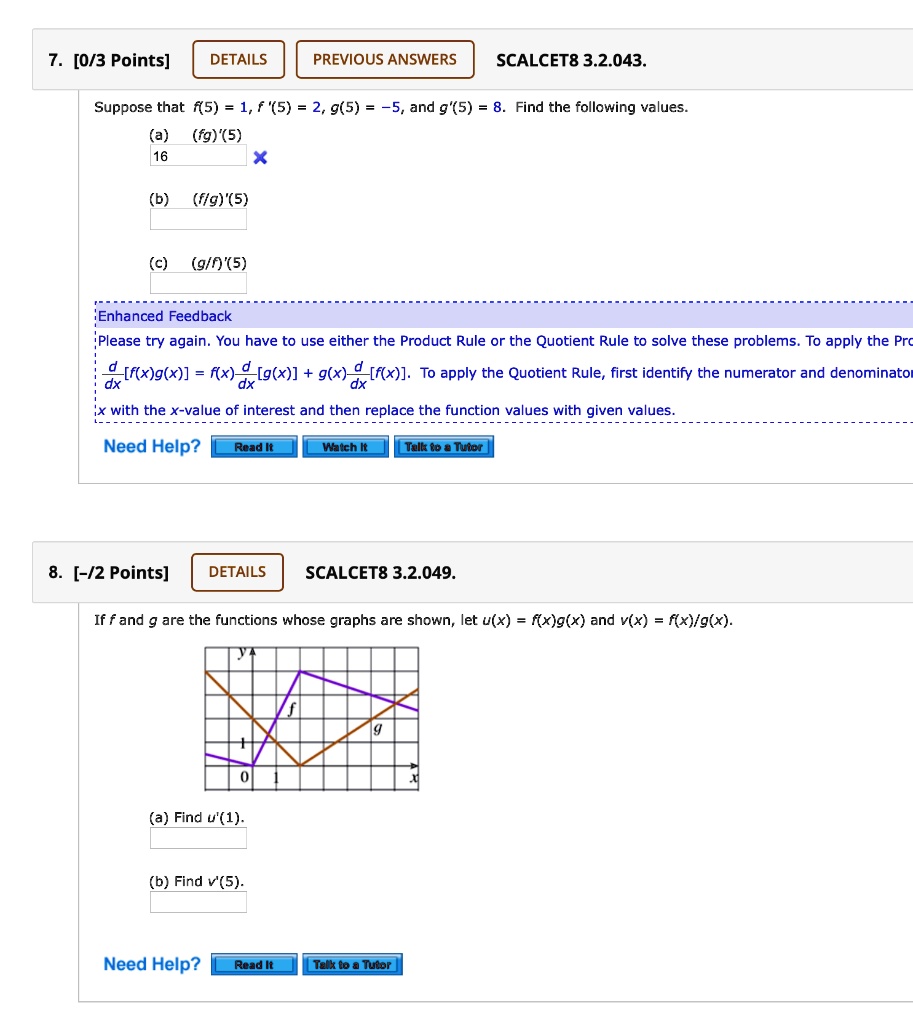Select the answer field for (f/g)'(5)
The image size is (913, 1024).
[197, 220]
